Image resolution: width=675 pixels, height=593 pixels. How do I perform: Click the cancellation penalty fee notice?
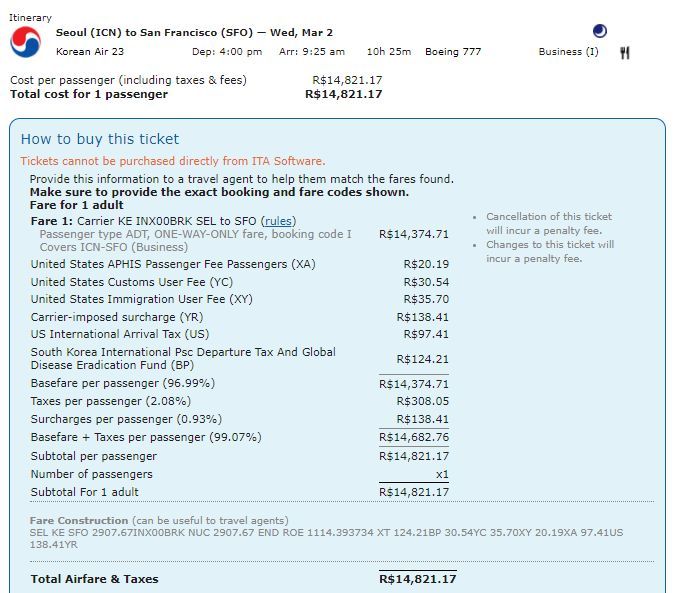tap(549, 223)
